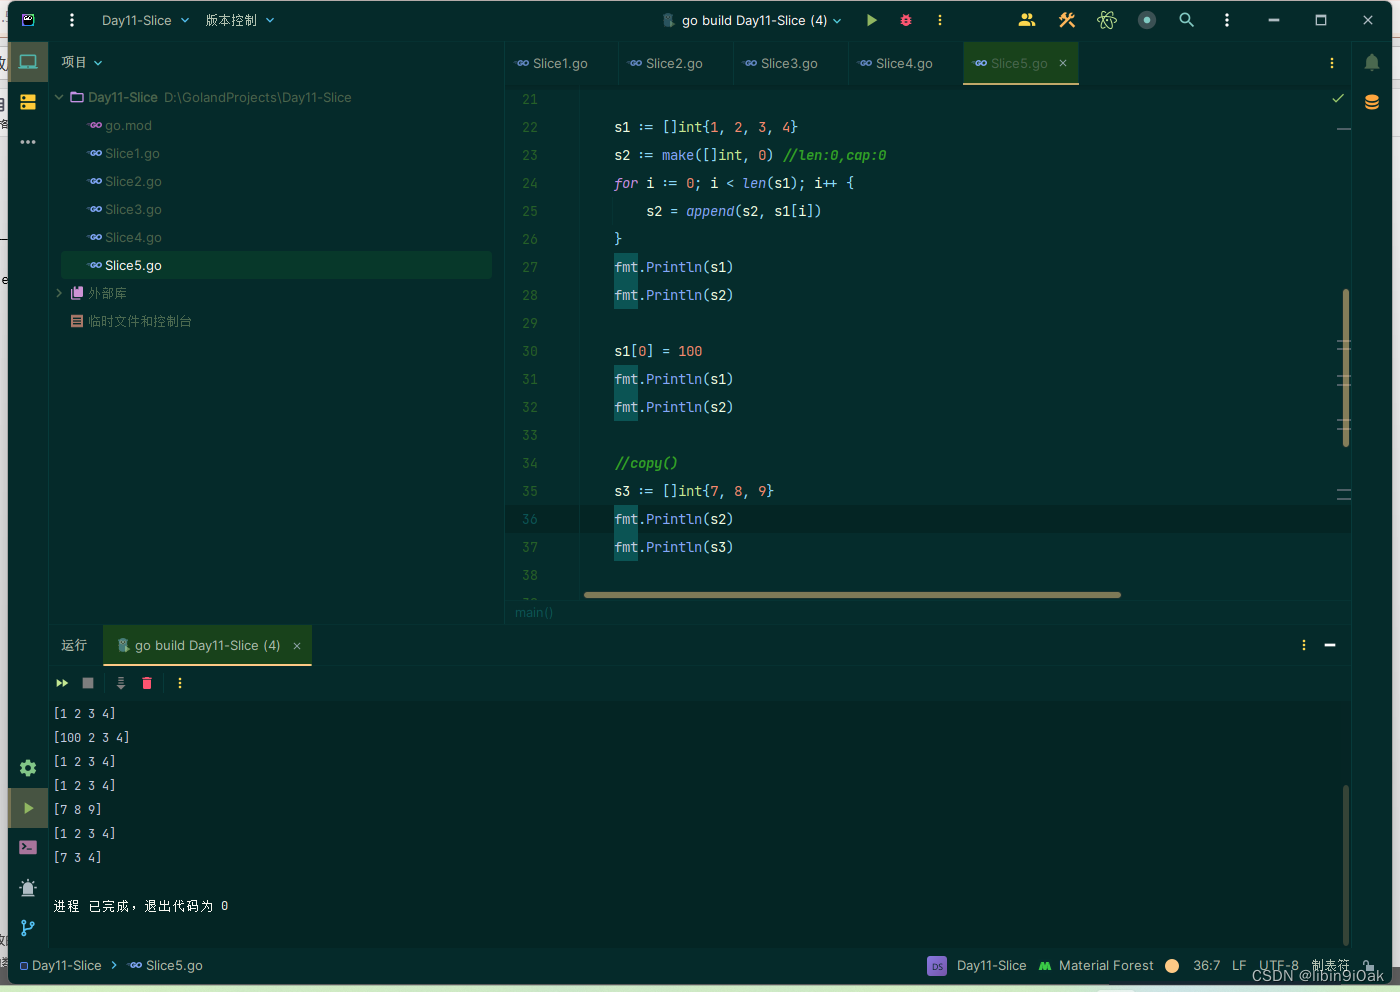Open editor tabs options kebab menu
1400x992 pixels.
click(x=1332, y=63)
